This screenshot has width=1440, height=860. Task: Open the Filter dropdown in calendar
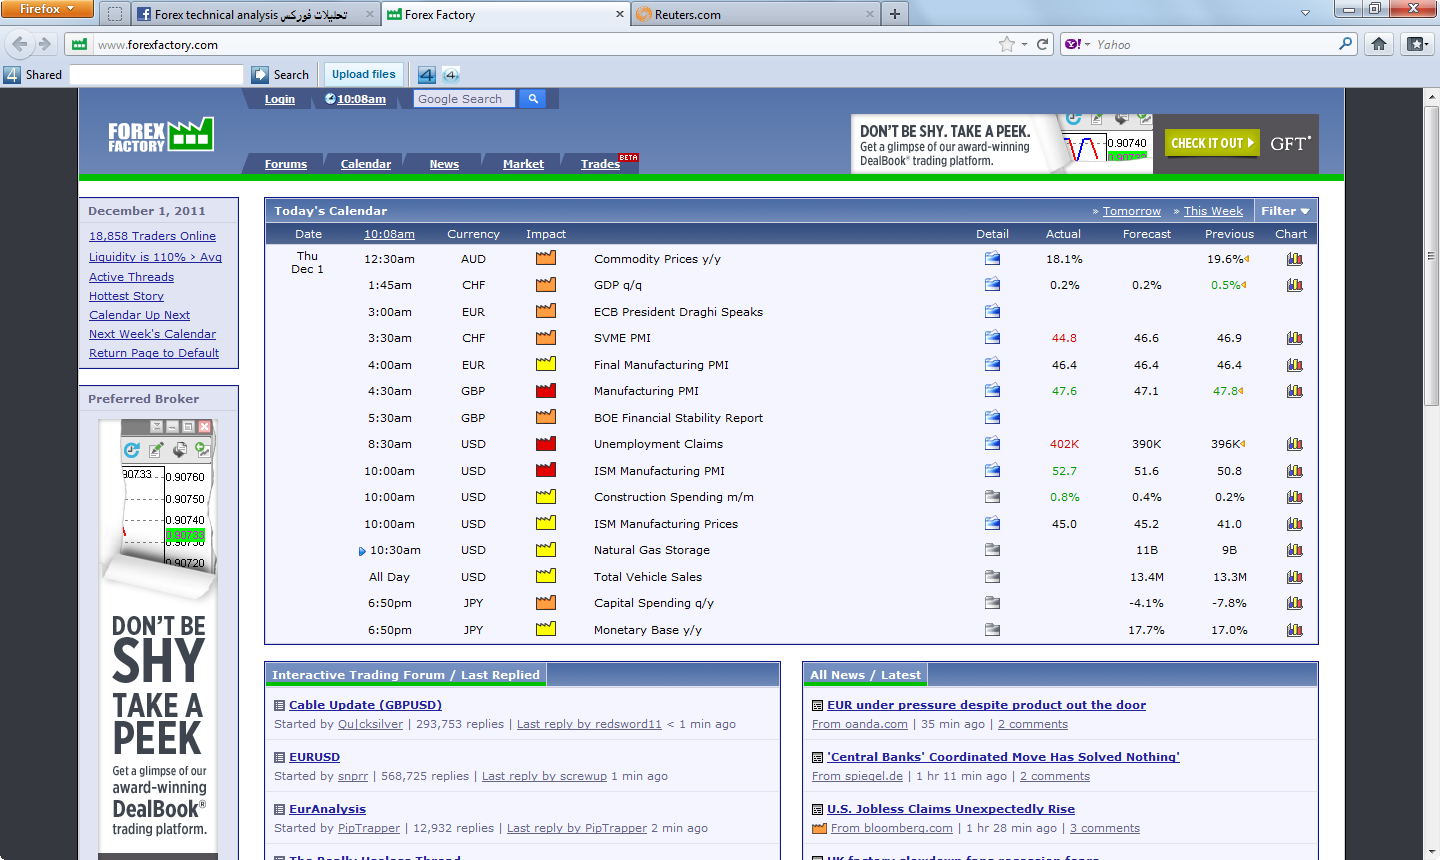point(1285,211)
